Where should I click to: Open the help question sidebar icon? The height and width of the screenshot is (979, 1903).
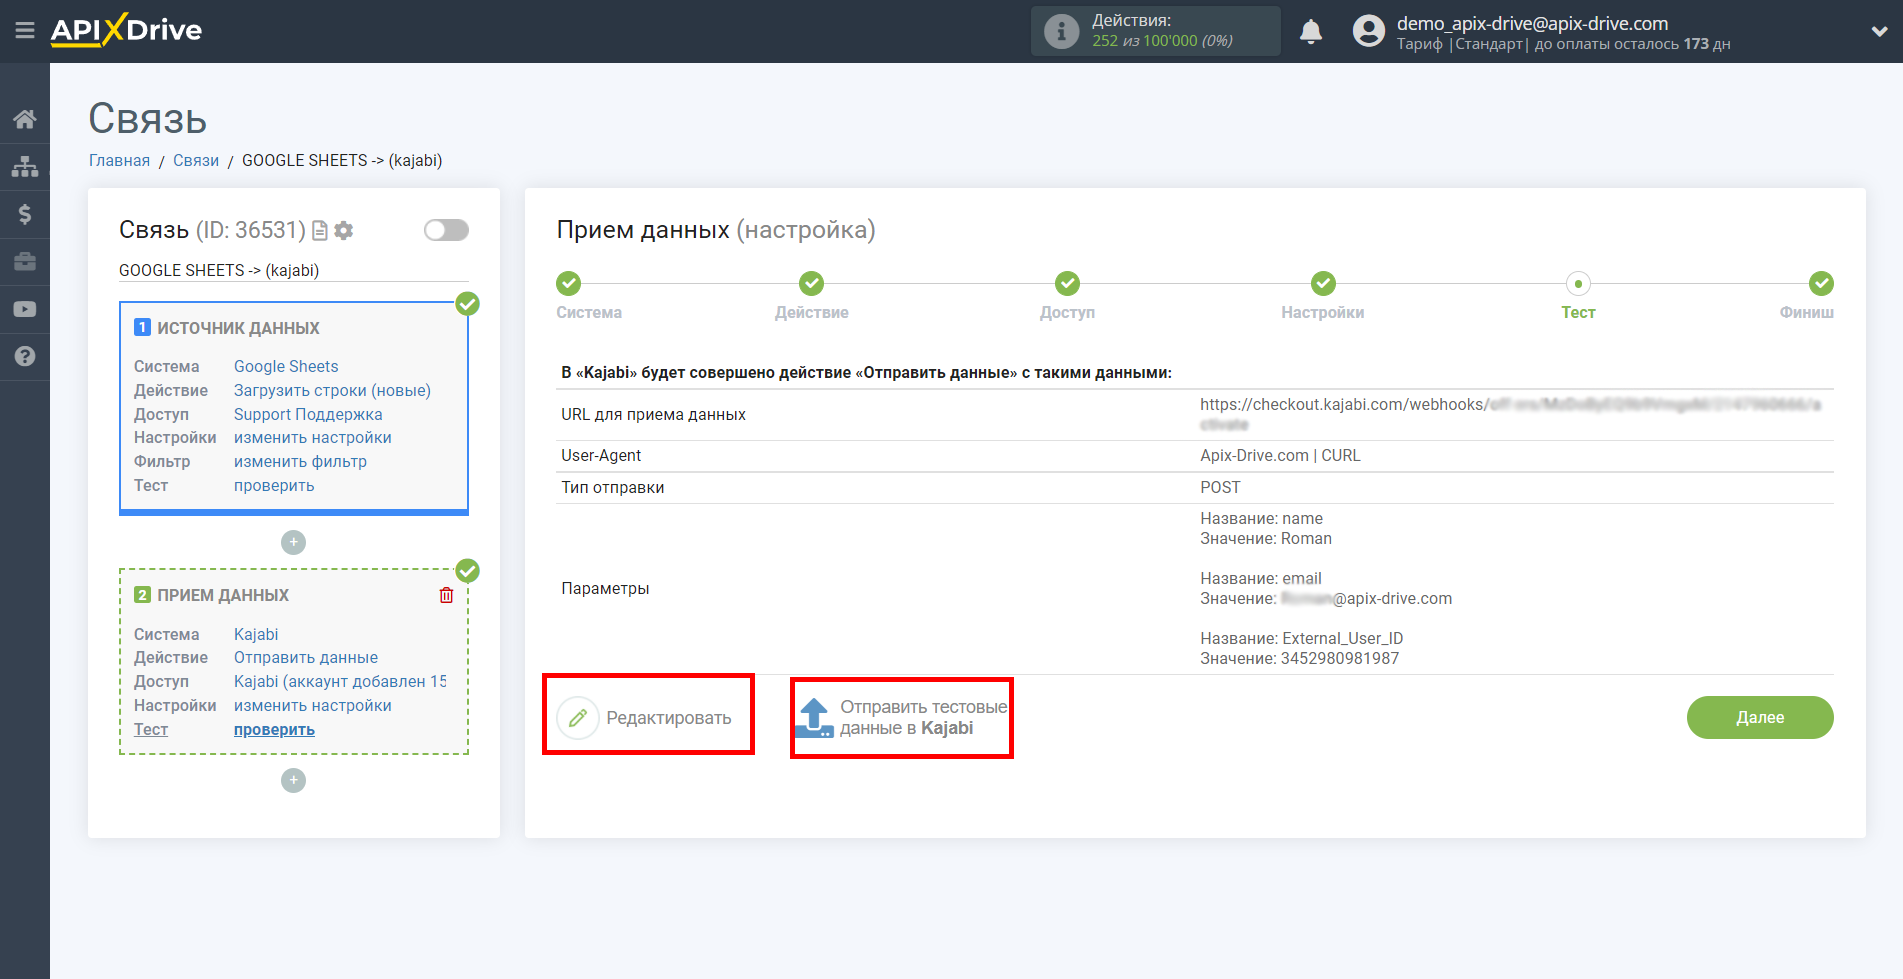coord(25,356)
